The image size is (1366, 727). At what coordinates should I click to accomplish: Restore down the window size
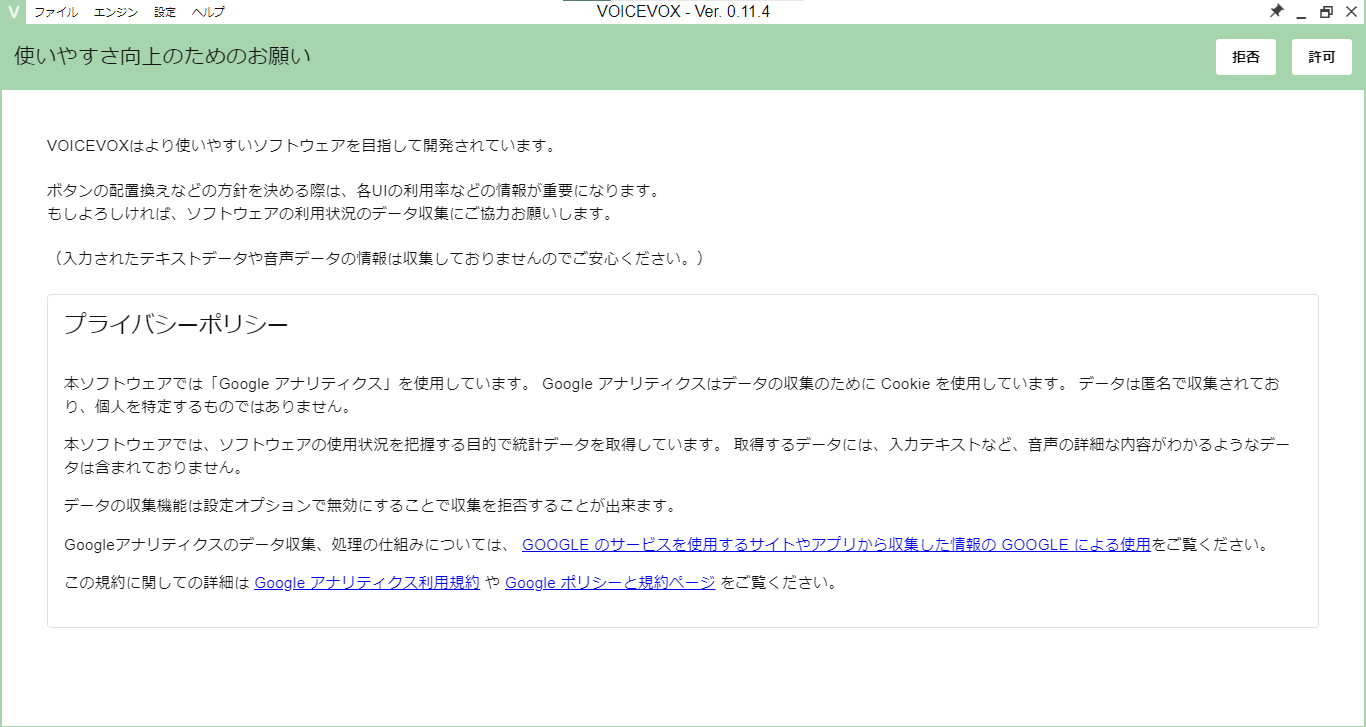coord(1326,12)
